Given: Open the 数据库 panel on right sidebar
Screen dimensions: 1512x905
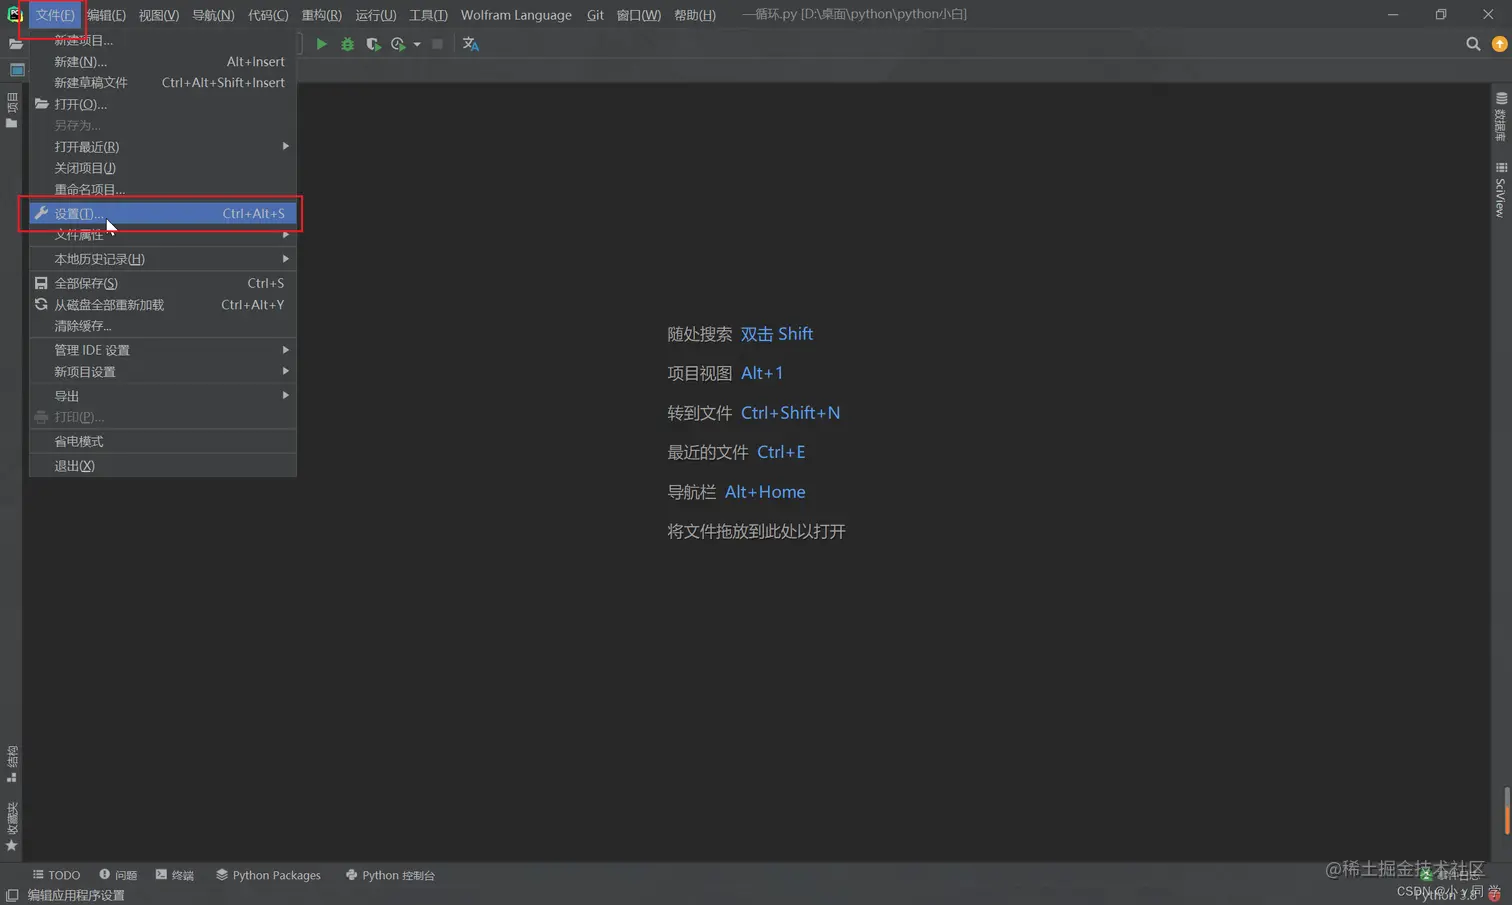Looking at the screenshot, I should (x=1500, y=116).
